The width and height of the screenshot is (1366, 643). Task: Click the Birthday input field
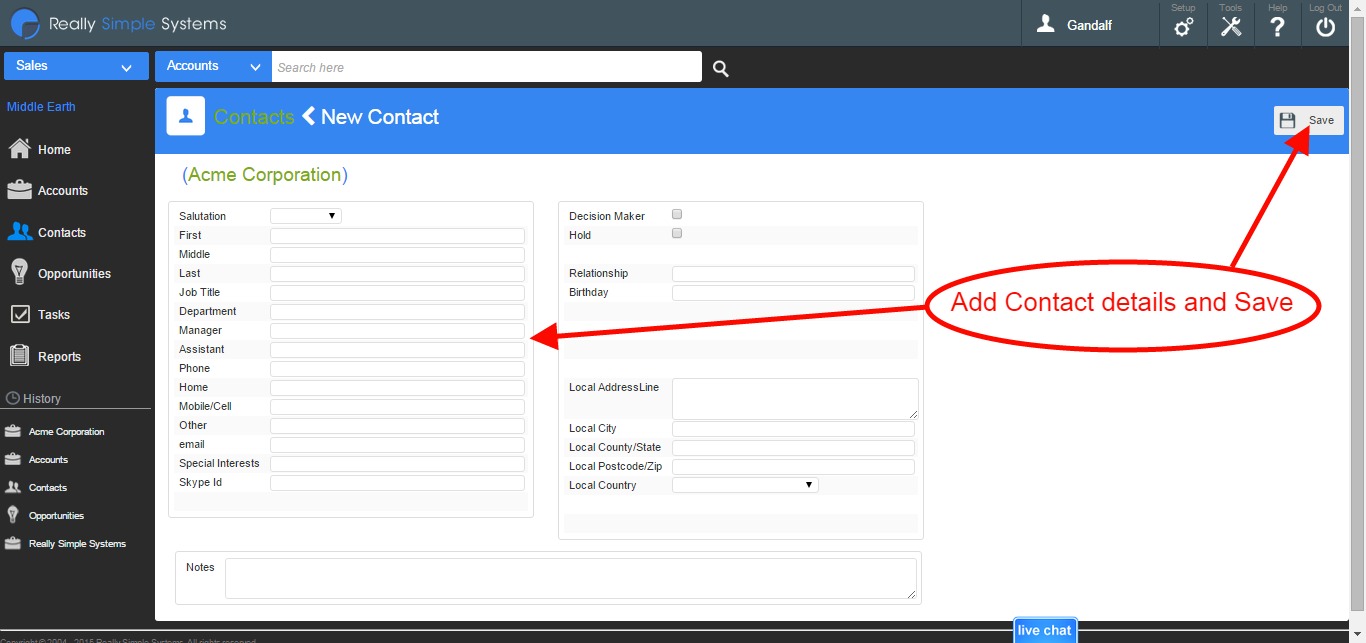pos(793,293)
